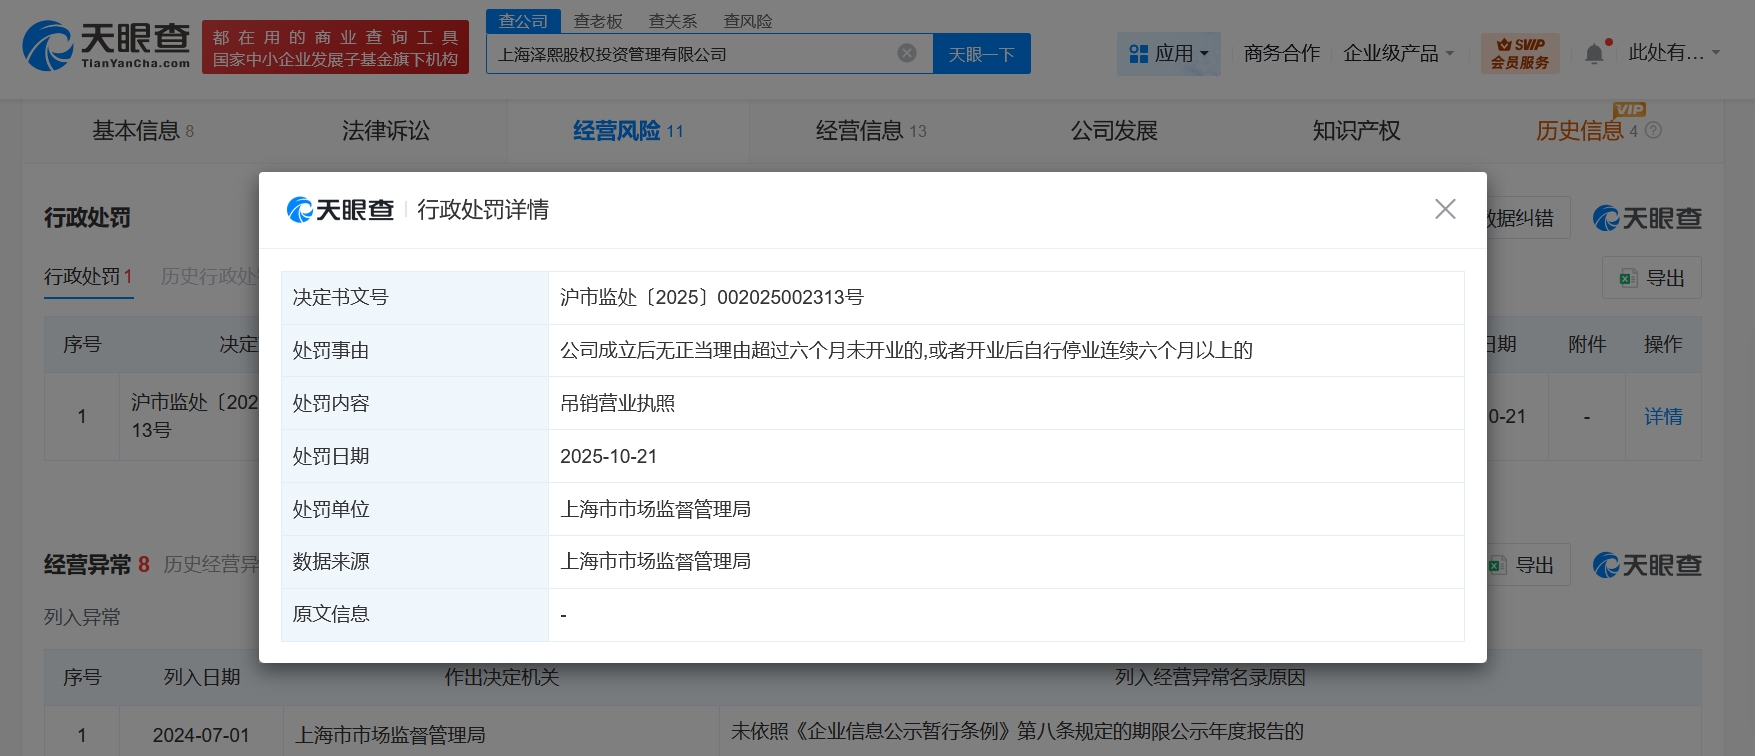This screenshot has height=756, width=1755.
Task: Go to the 知识产权 tab
Action: click(x=1356, y=131)
